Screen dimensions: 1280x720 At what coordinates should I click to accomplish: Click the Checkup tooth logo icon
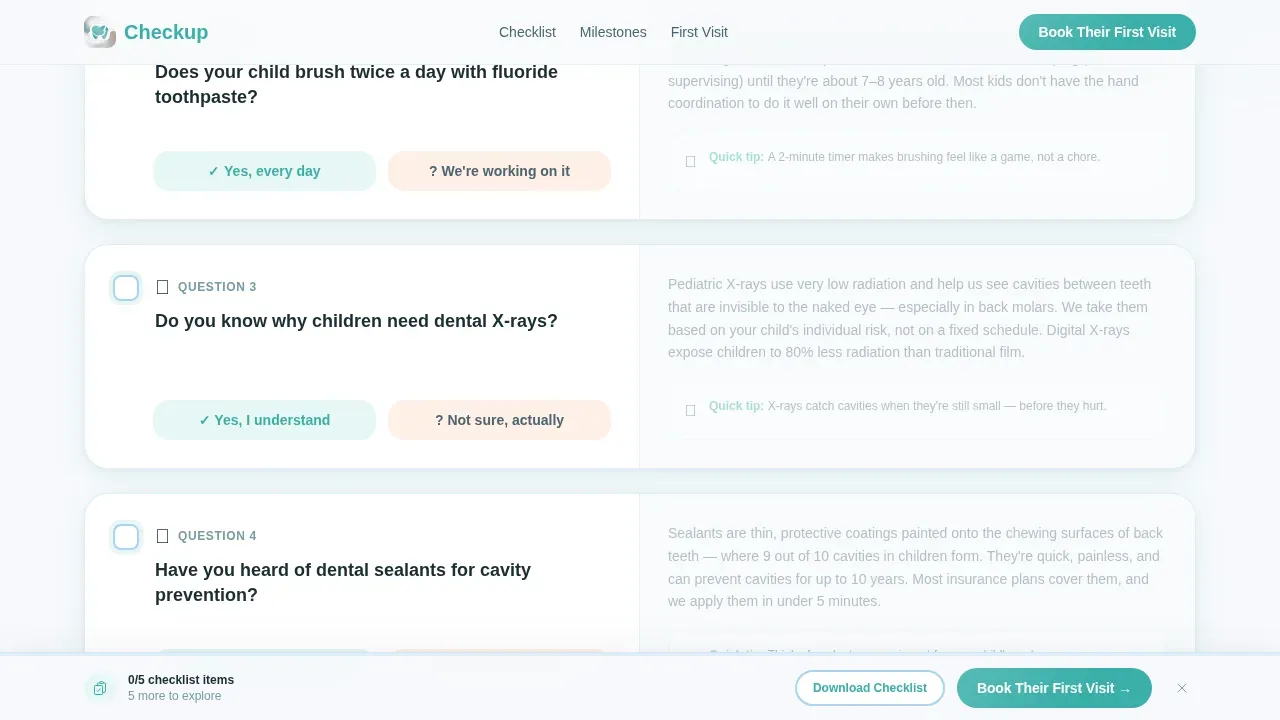100,32
